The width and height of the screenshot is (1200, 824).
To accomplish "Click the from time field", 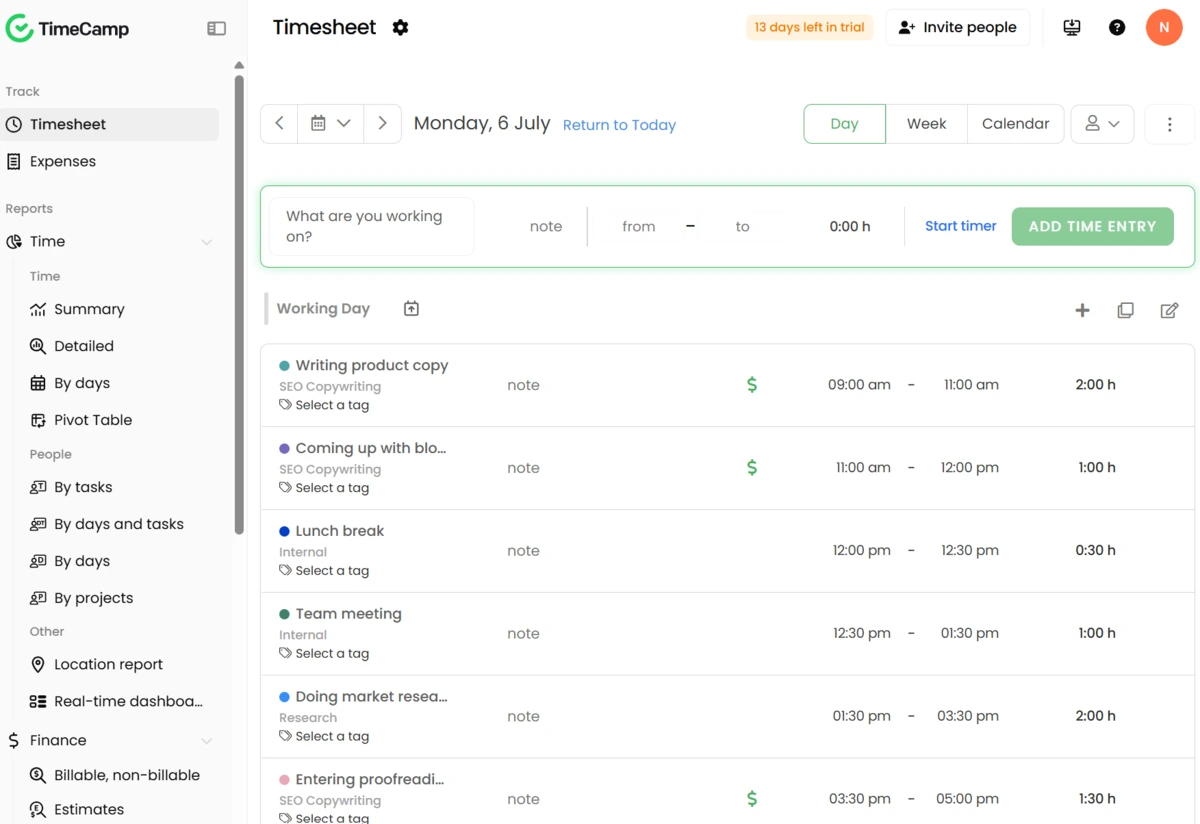I will tap(639, 227).
